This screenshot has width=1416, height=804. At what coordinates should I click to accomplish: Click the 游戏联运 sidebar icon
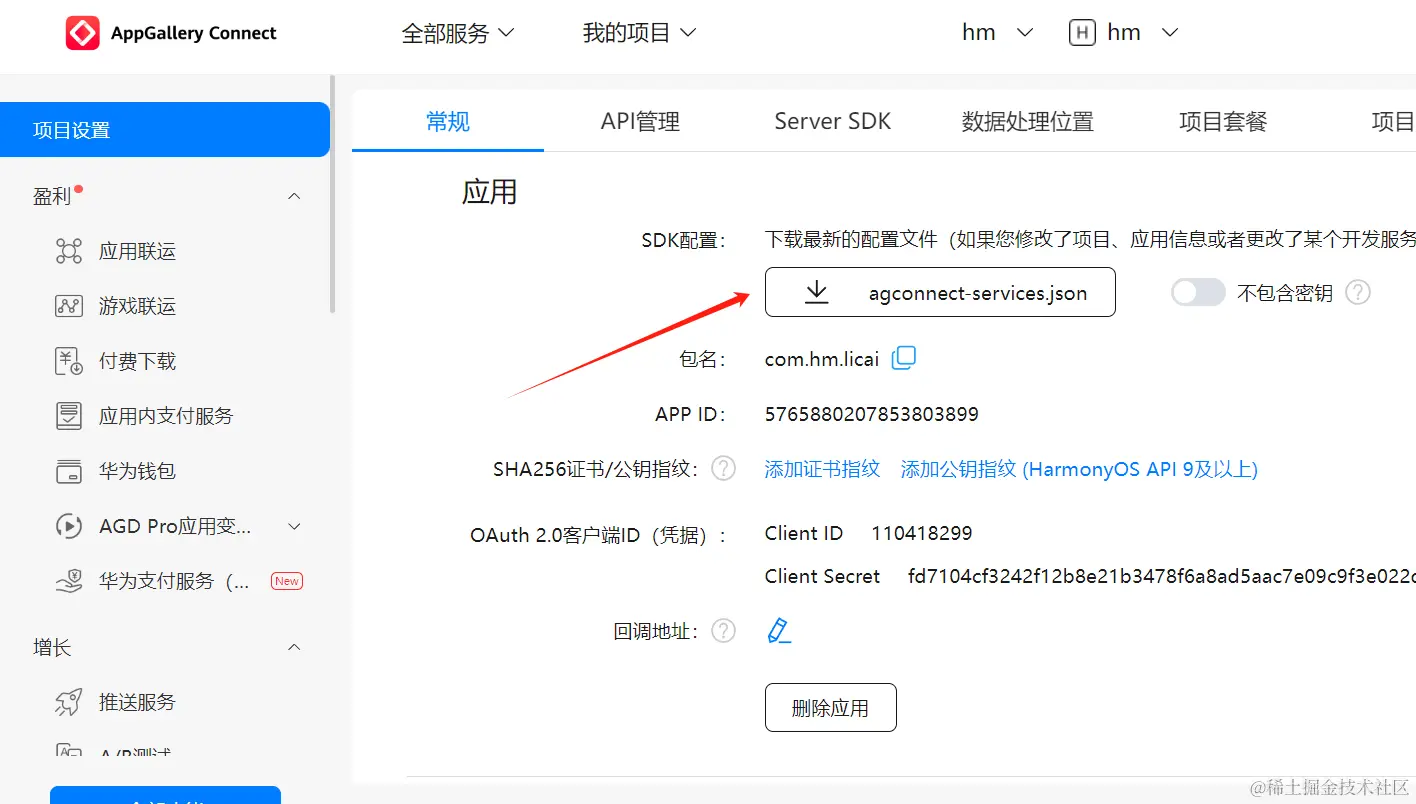69,306
